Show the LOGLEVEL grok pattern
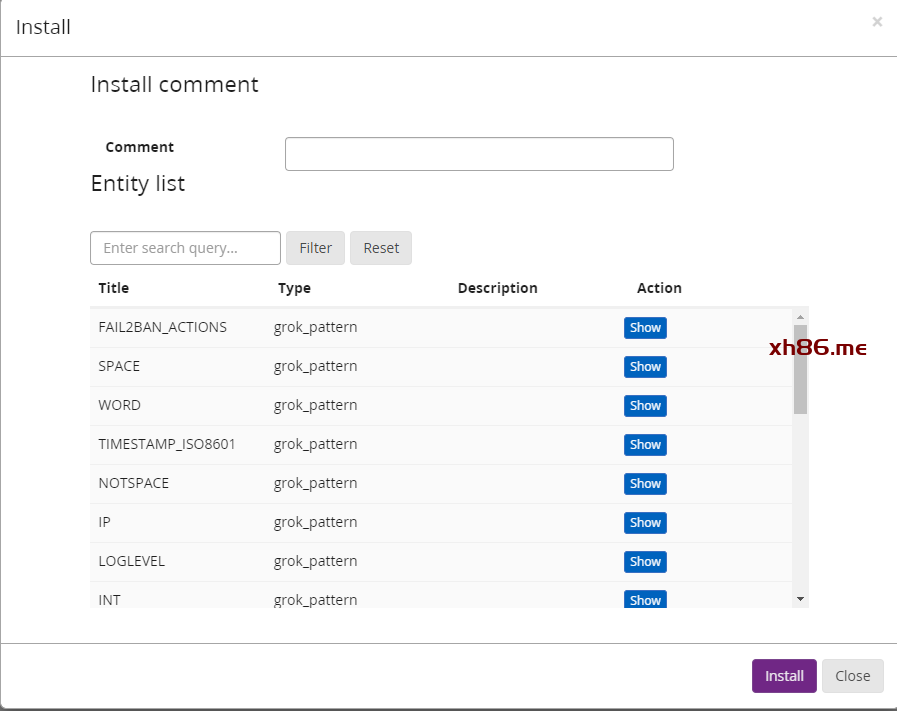Viewport: 897px width, 711px height. [x=645, y=562]
